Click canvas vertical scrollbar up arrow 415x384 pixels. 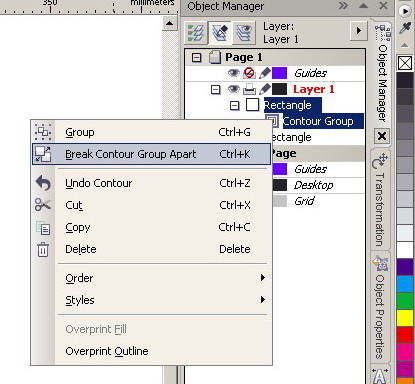[x=170, y=23]
